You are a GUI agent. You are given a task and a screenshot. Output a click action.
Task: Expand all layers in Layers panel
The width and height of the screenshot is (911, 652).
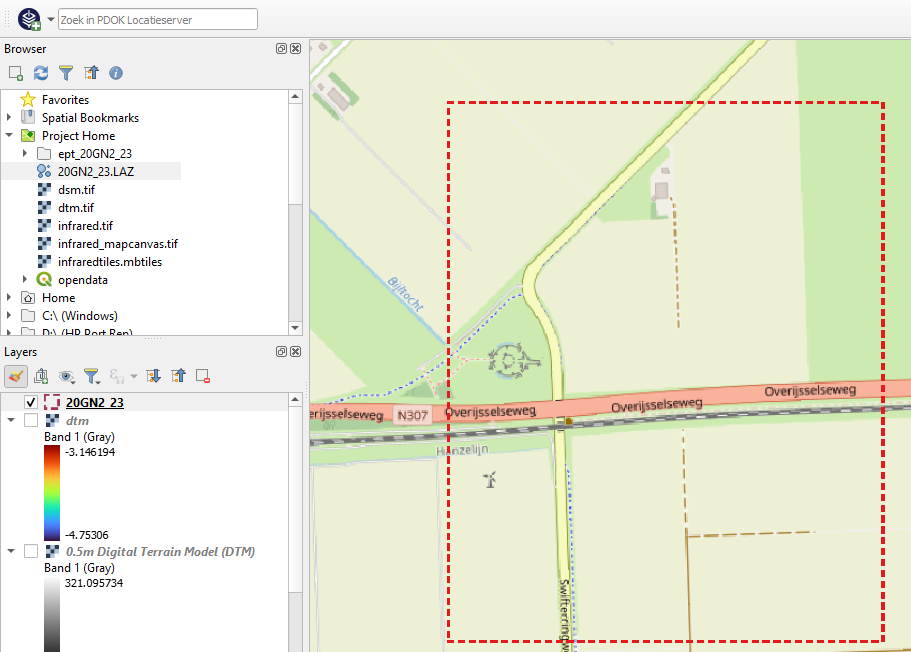tap(153, 376)
